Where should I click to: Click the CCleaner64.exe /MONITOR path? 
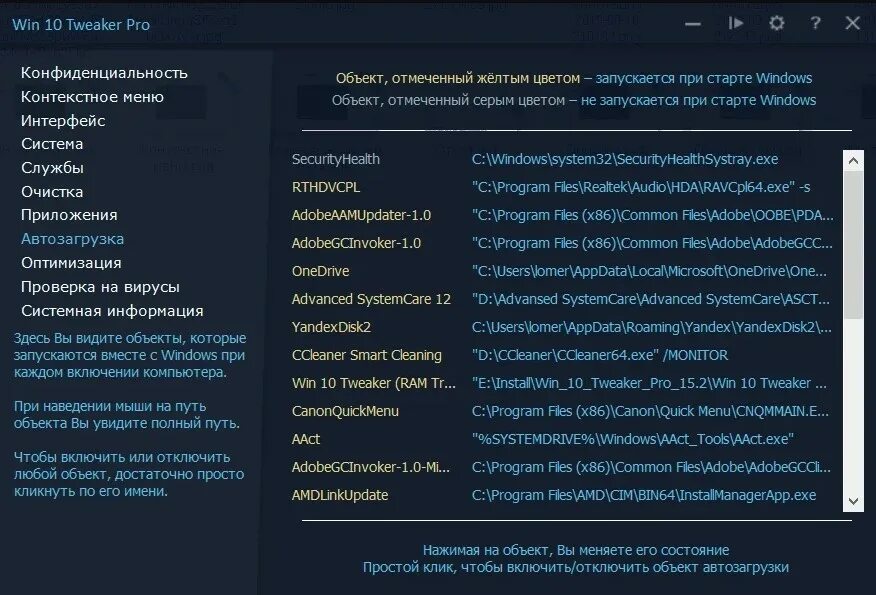click(x=600, y=355)
